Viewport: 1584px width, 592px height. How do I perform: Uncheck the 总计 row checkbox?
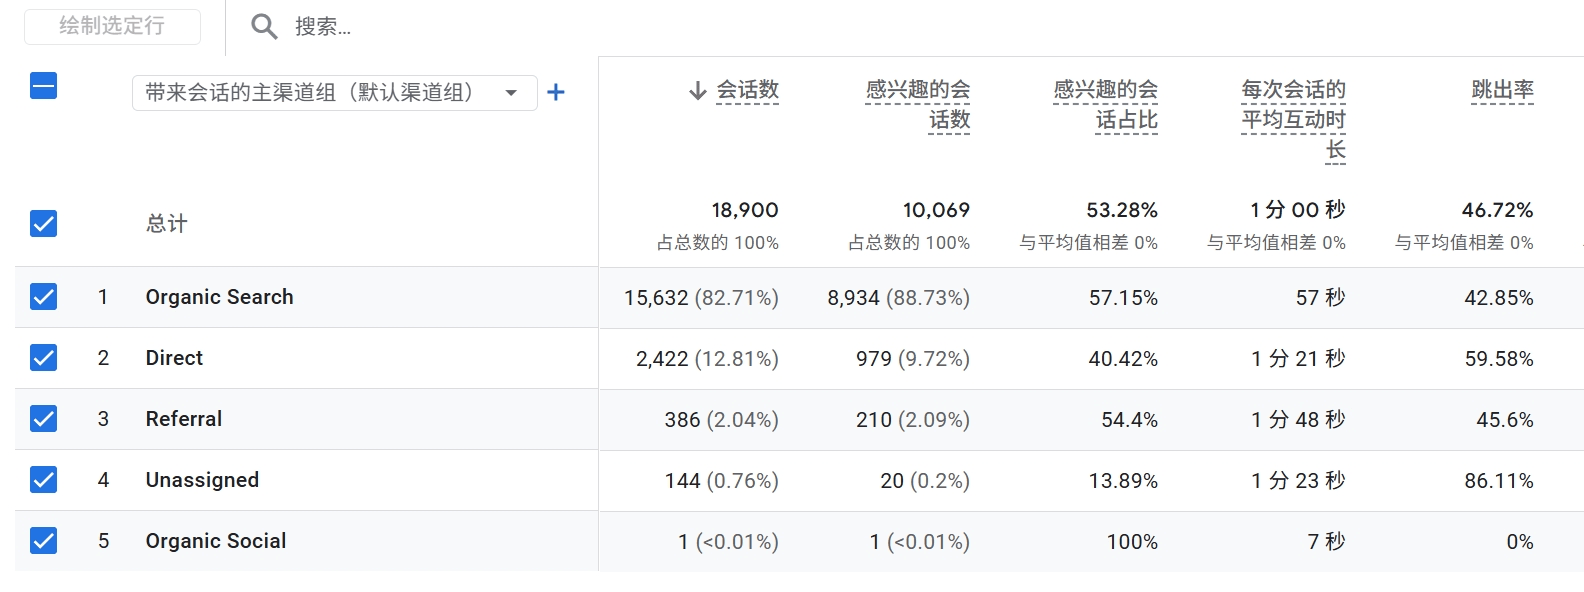tap(44, 223)
